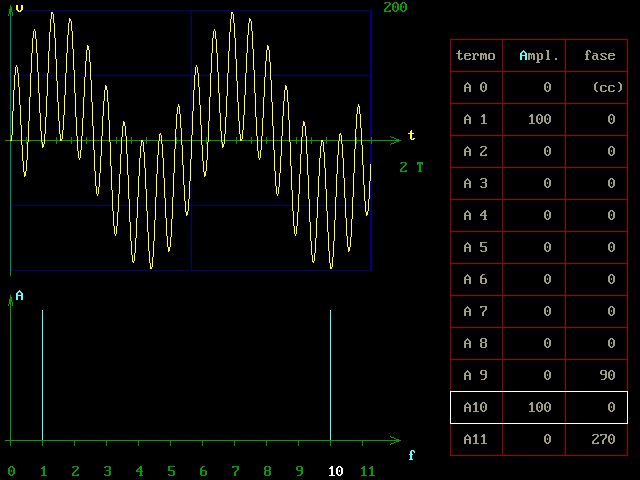The width and height of the screenshot is (640, 480).
Task: Select the A 9 term label
Action: [x=476, y=376]
